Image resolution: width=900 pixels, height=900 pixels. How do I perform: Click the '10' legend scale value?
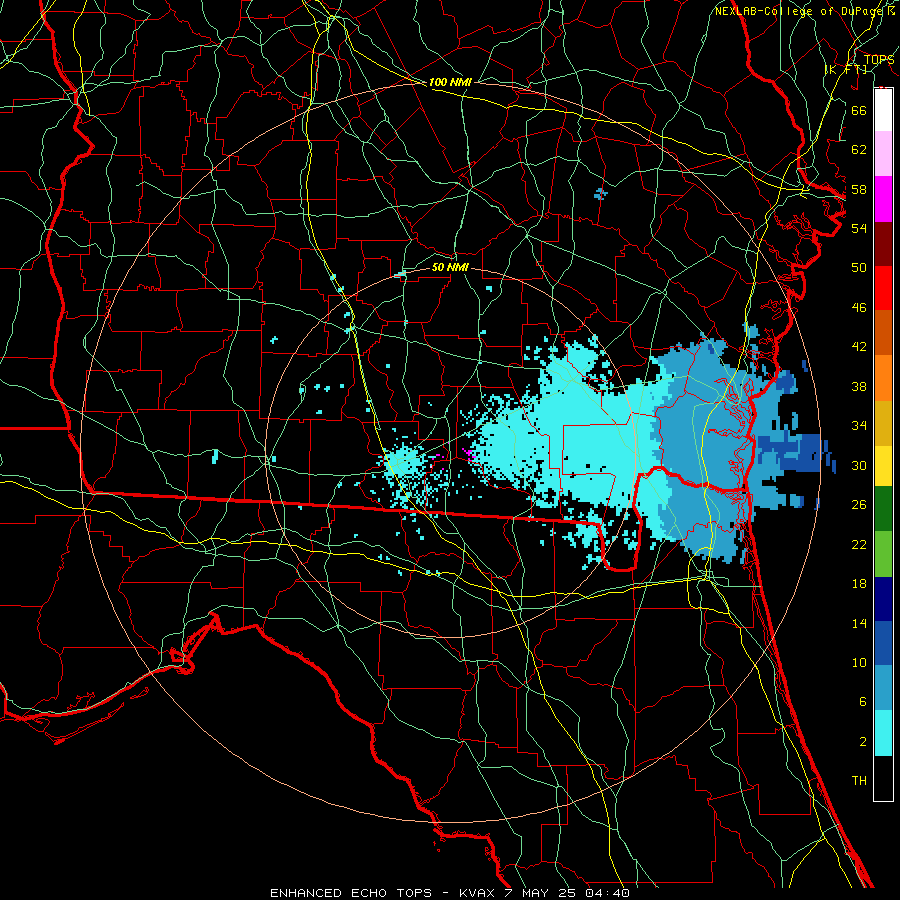[x=859, y=663]
